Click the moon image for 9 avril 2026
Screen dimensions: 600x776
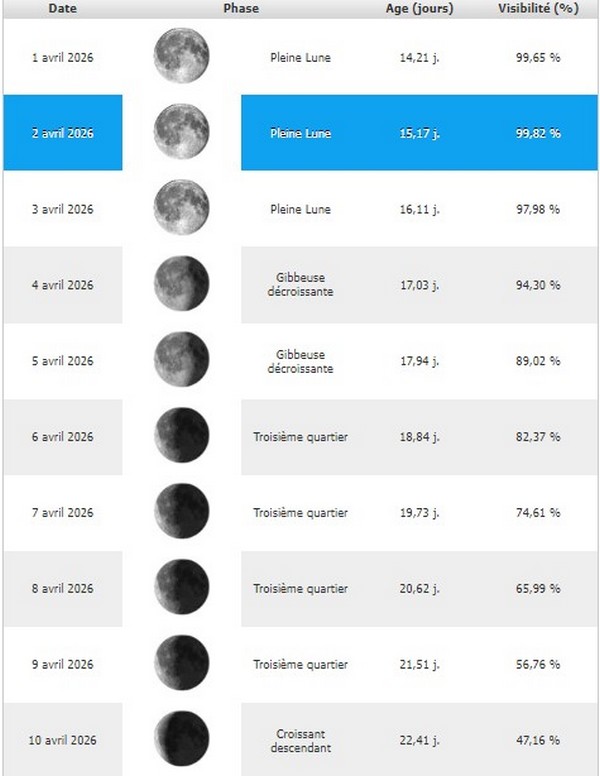[181, 664]
